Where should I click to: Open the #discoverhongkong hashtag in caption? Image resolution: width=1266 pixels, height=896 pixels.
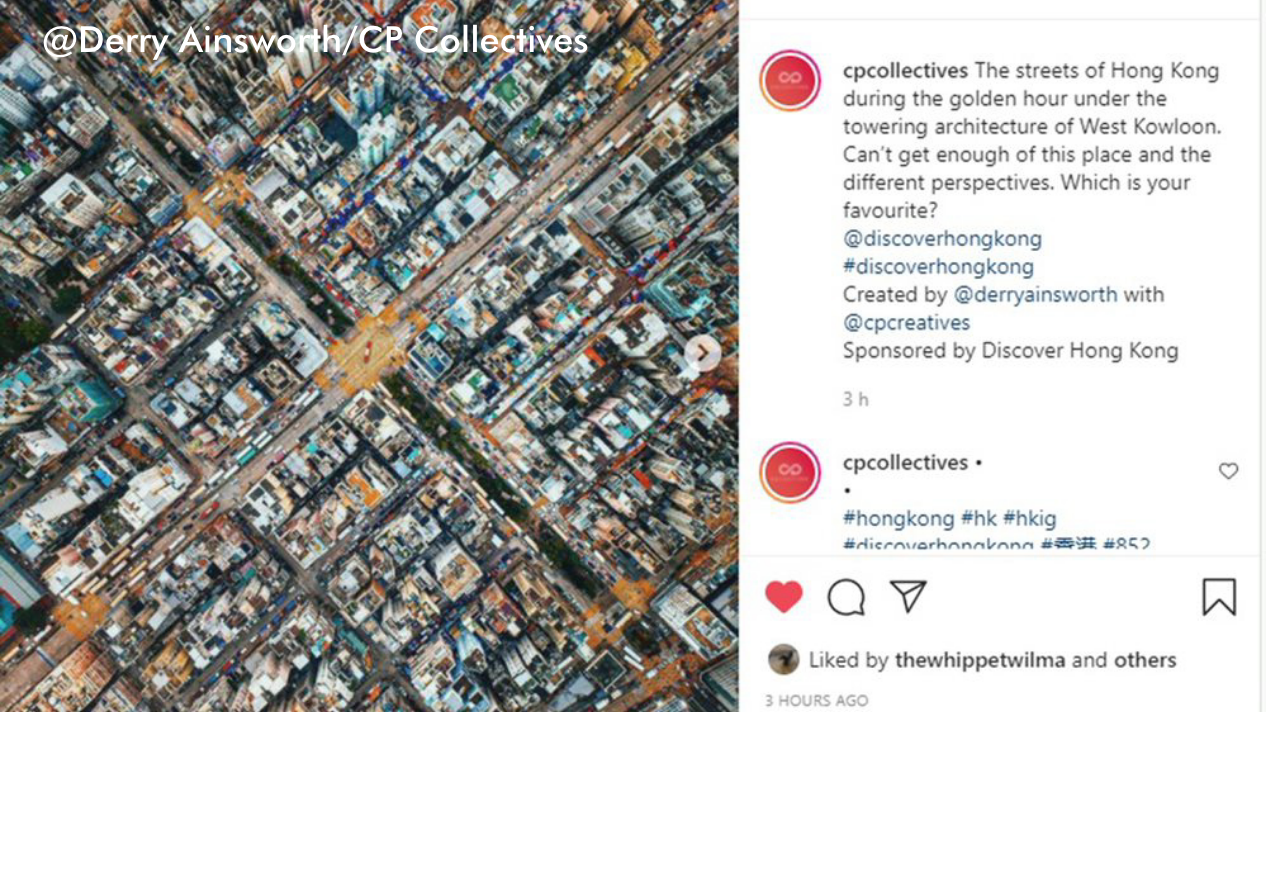click(938, 267)
